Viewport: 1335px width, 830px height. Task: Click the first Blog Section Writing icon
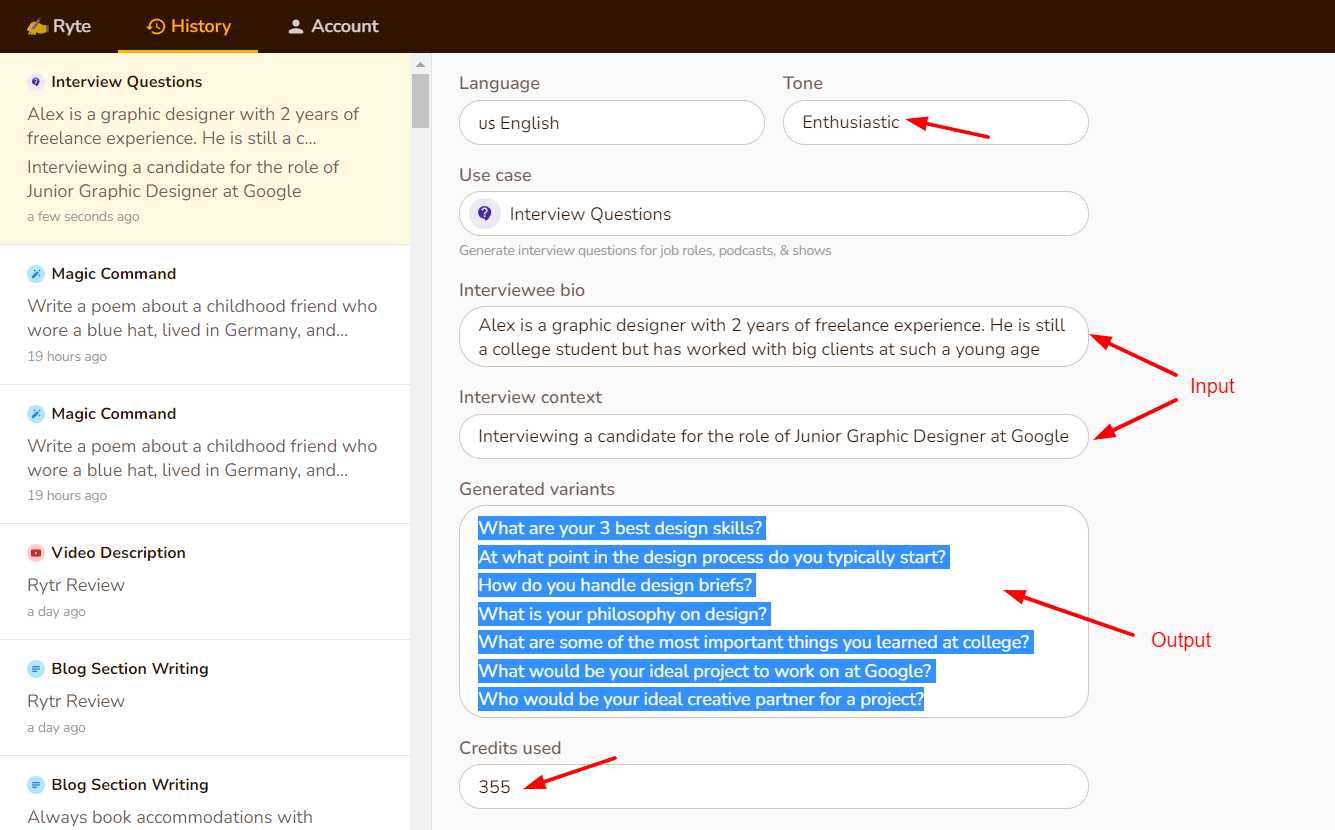click(36, 669)
